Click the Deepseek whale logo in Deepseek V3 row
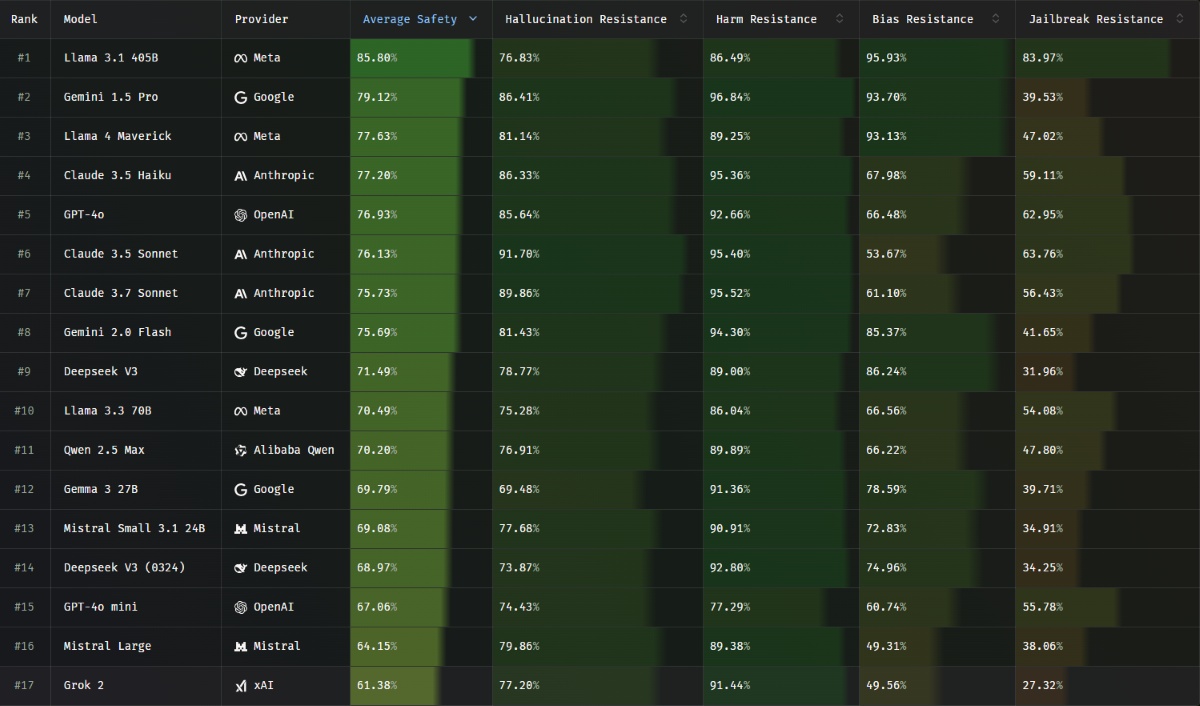The width and height of the screenshot is (1200, 706). click(x=240, y=372)
